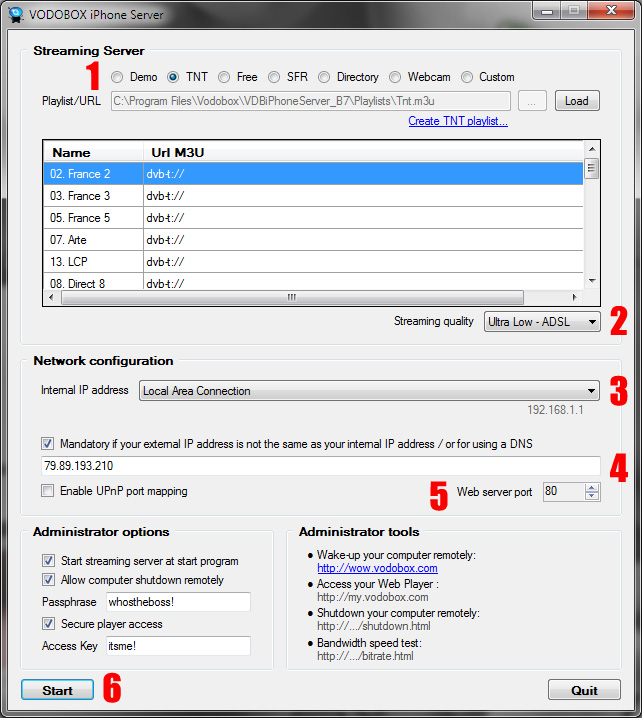
Task: Click the Name column header
Action: [93, 152]
